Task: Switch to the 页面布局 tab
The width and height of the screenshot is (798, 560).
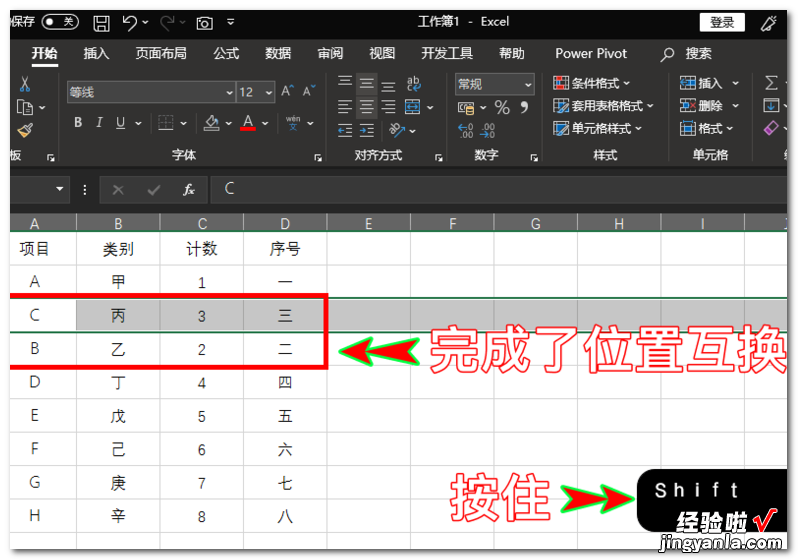Action: click(161, 53)
